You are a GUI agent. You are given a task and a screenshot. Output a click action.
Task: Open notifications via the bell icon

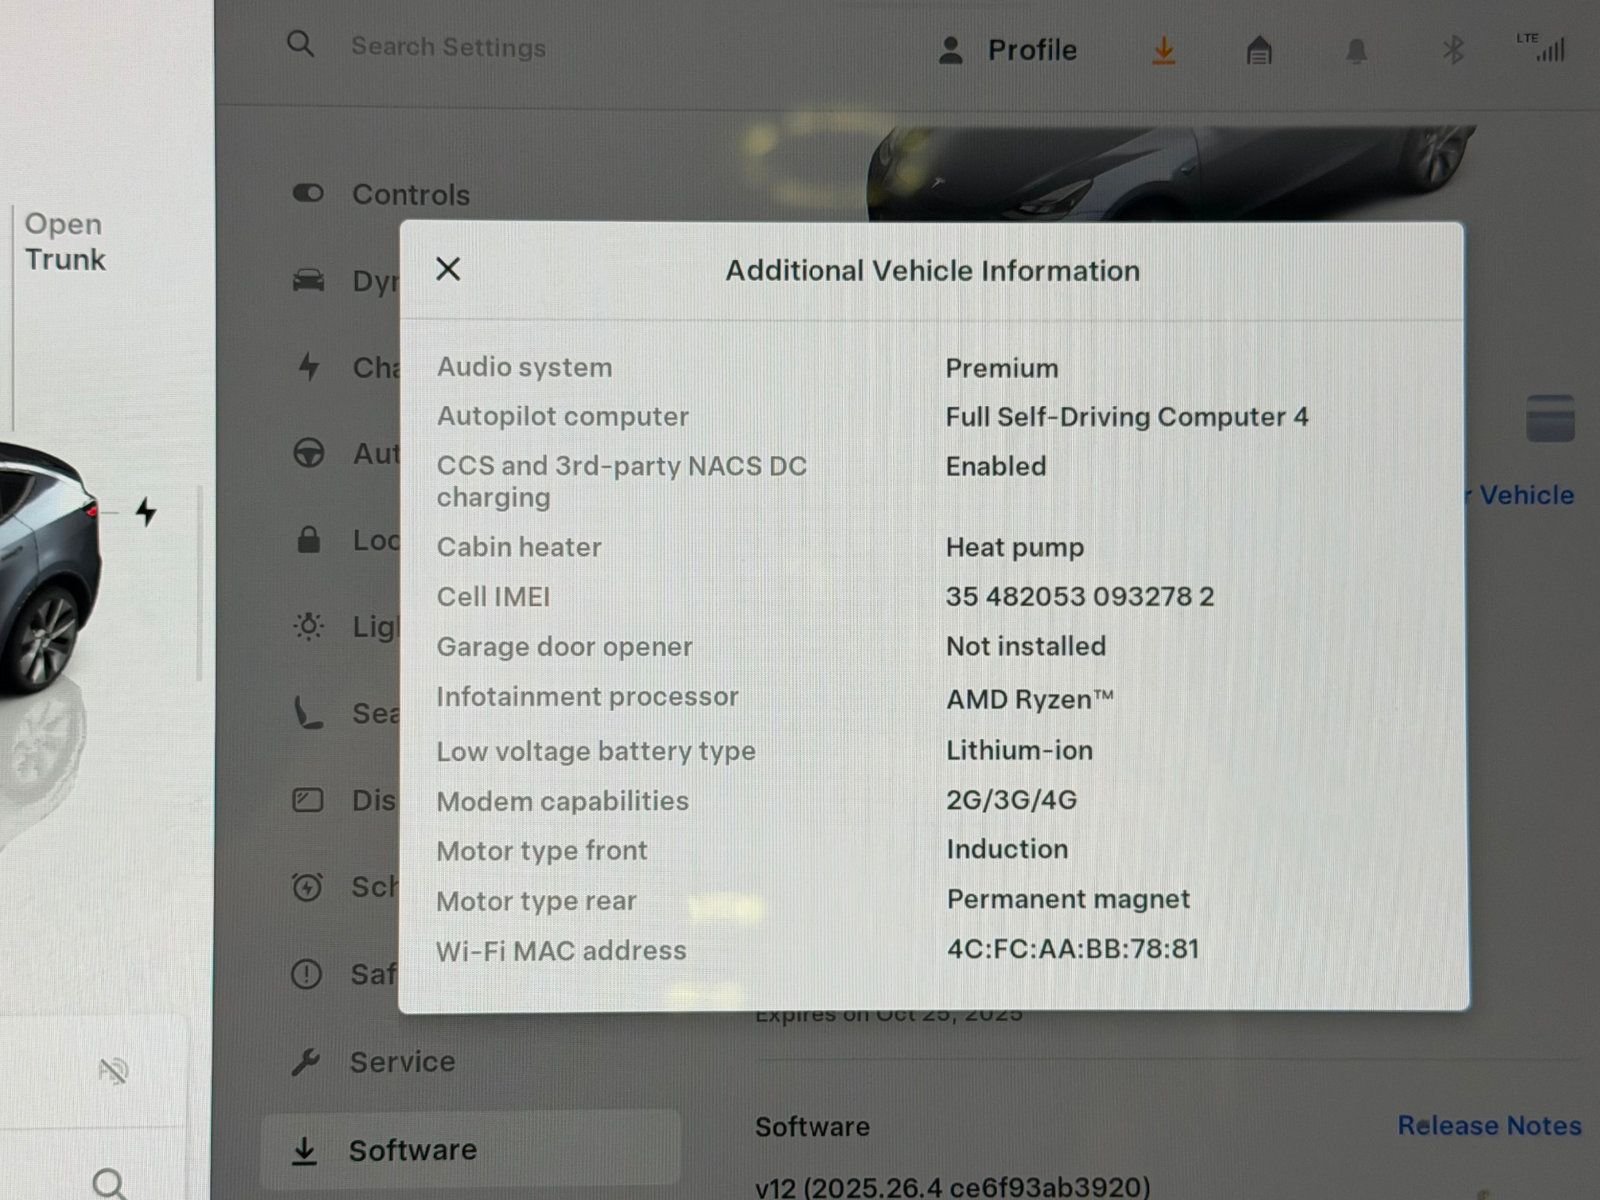1355,50
